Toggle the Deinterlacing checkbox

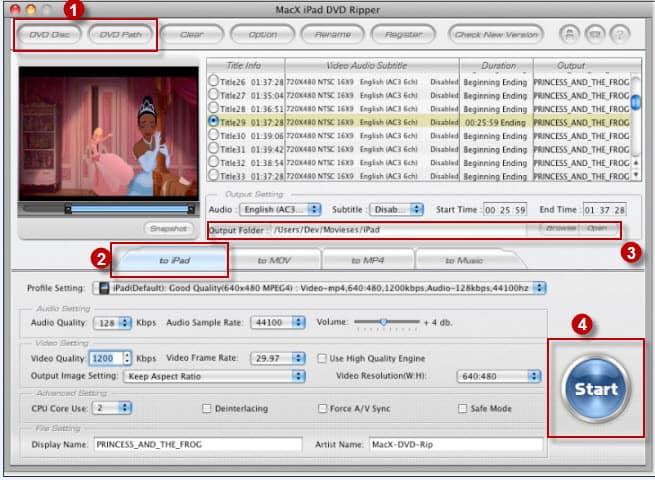pyautogui.click(x=207, y=408)
